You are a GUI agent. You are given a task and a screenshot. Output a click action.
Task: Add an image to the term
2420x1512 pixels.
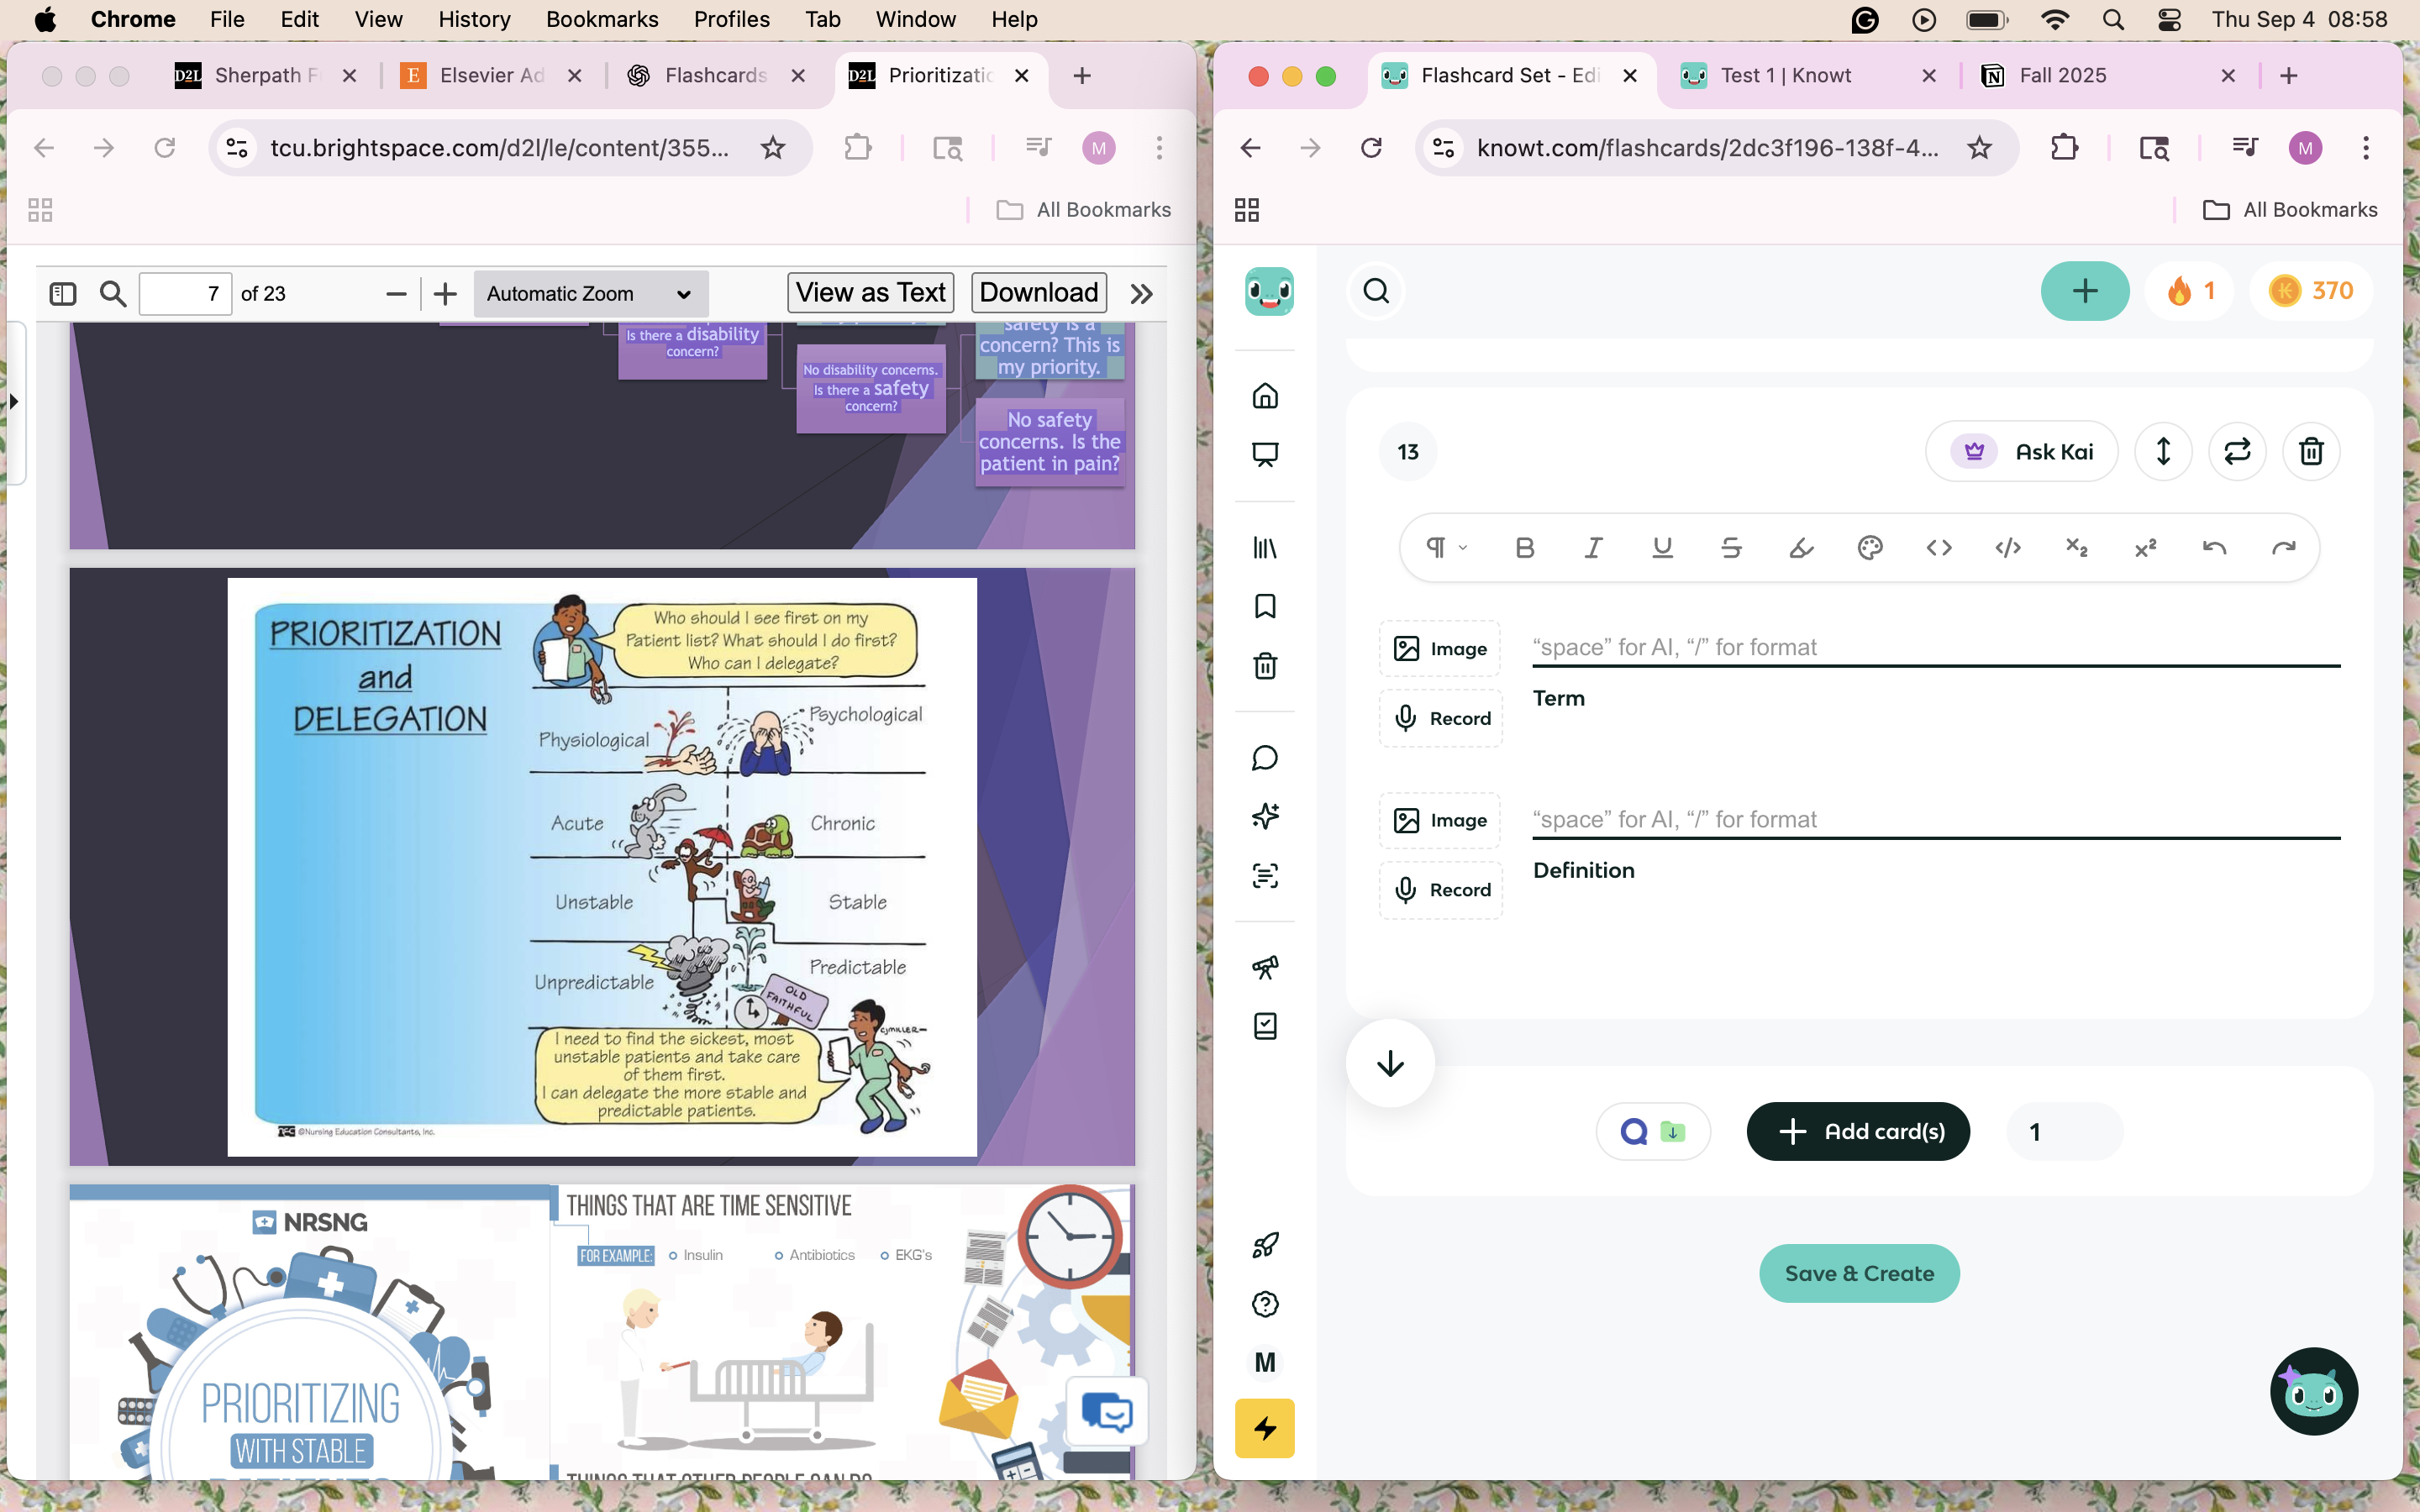1440,649
